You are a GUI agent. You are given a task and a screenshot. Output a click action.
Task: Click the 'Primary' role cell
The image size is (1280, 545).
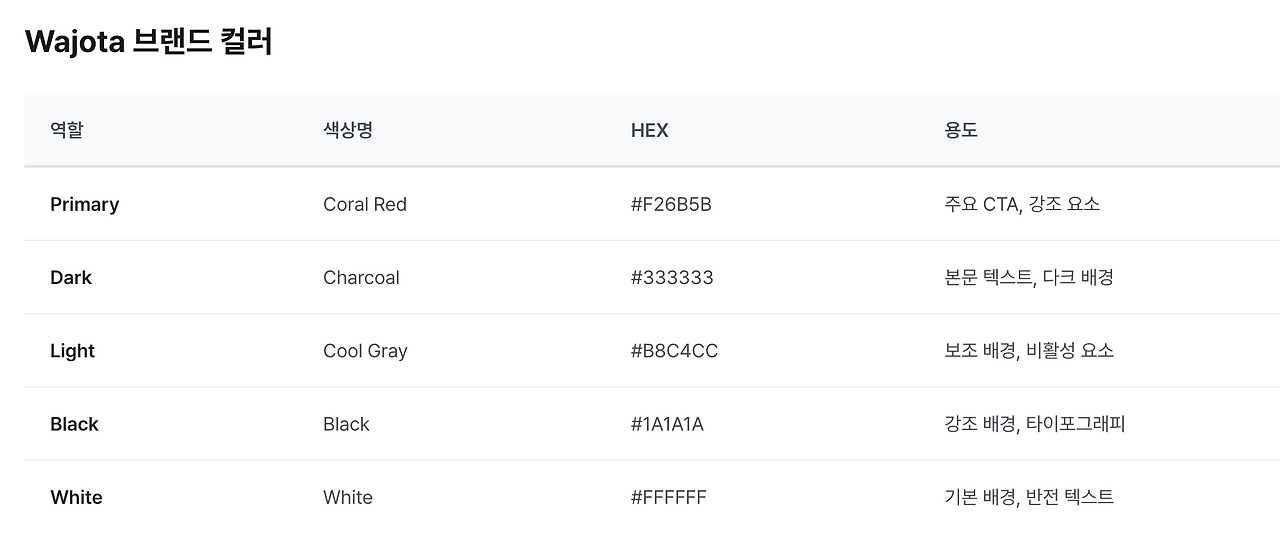click(85, 204)
